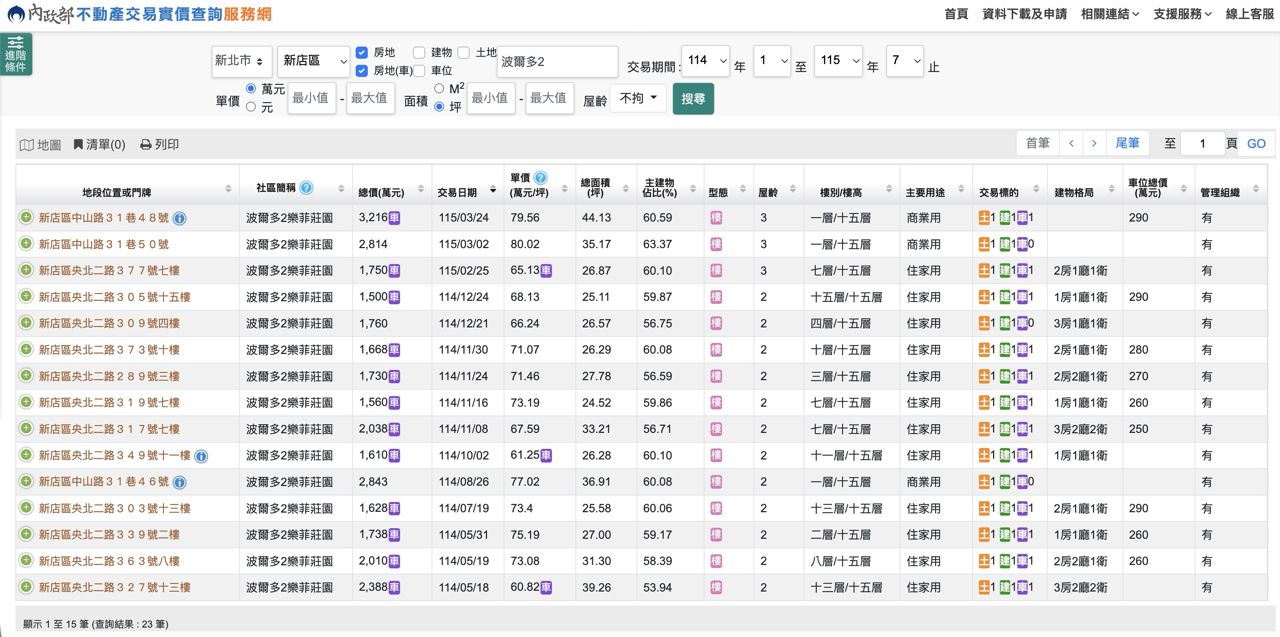Viewport: 1280px width, 637px height.
Task: Open 線上客服 in top navigation
Action: click(x=1250, y=14)
